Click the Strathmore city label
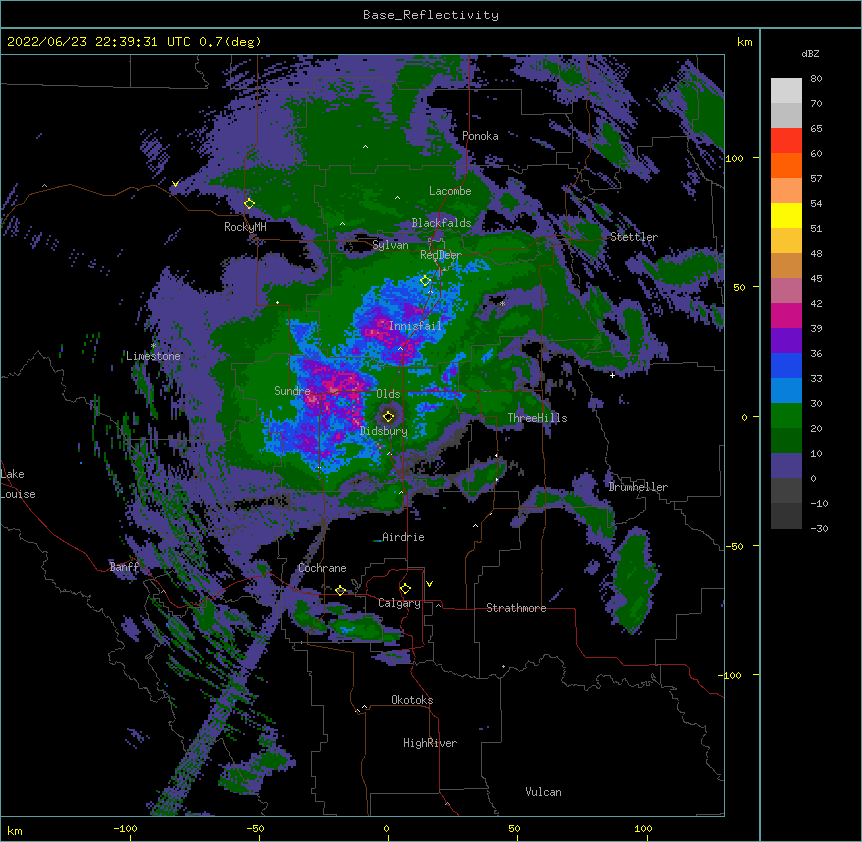This screenshot has width=862, height=842. pyautogui.click(x=516, y=608)
